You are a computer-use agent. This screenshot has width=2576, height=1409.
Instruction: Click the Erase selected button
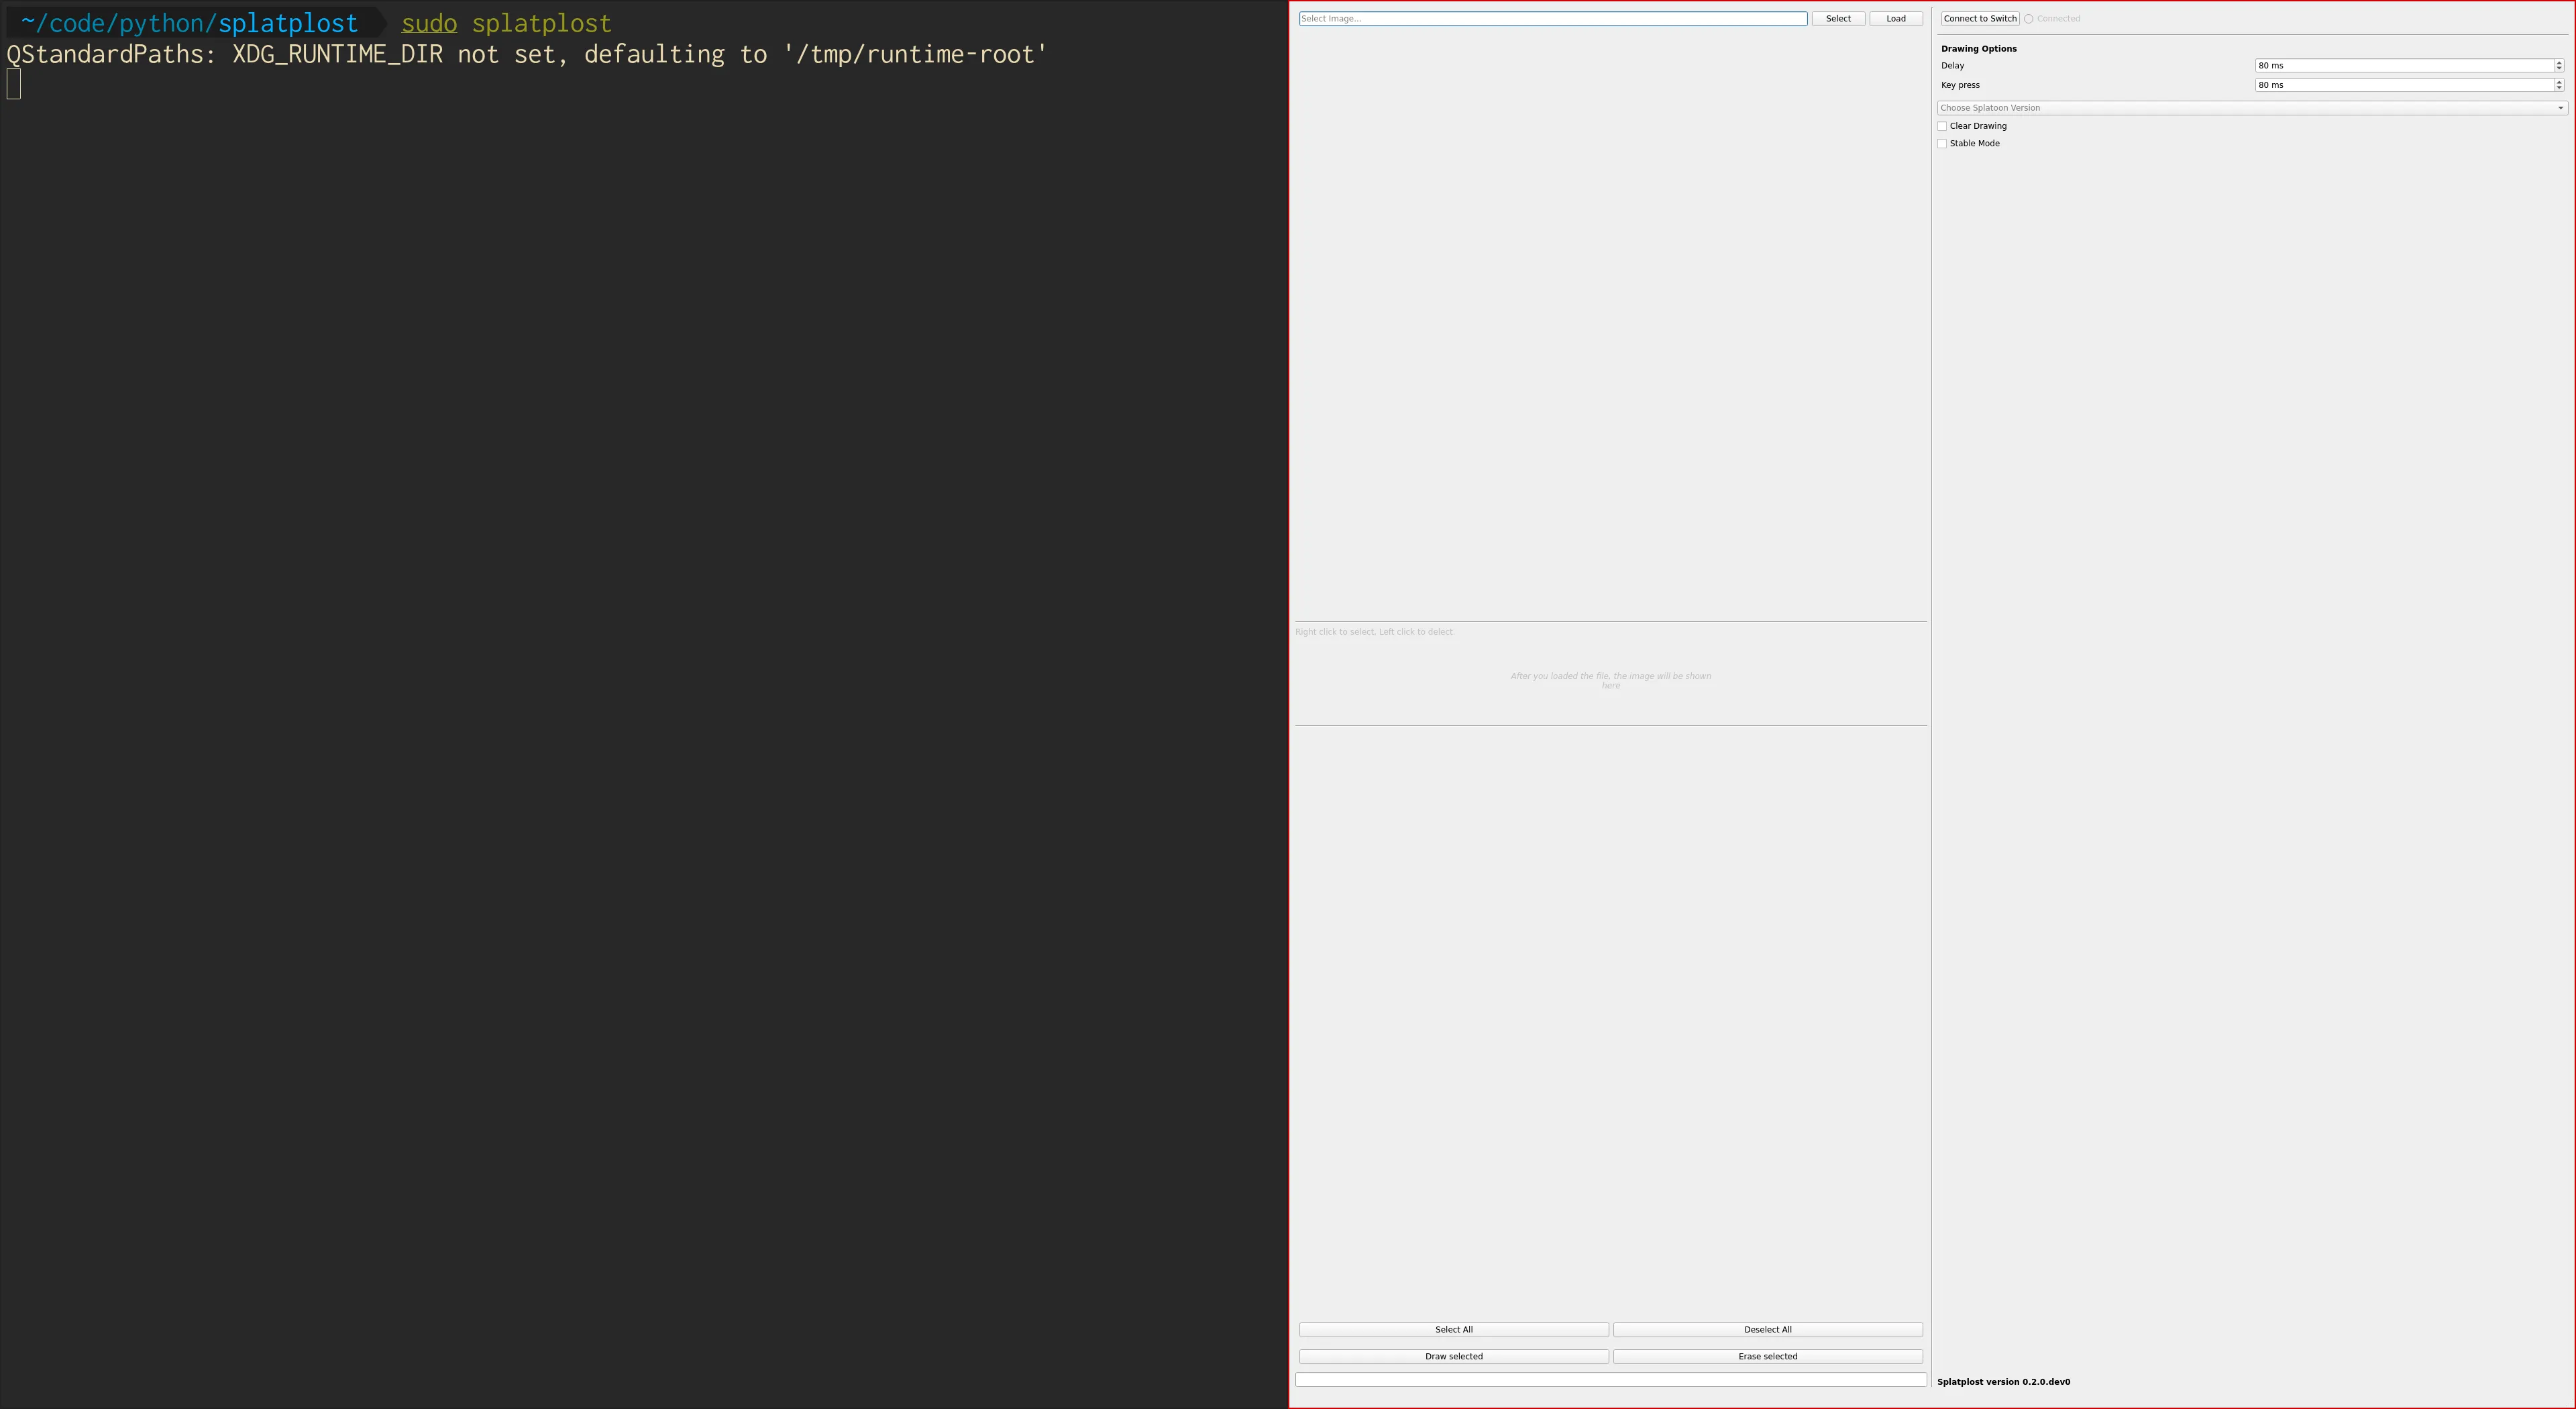point(1767,1357)
